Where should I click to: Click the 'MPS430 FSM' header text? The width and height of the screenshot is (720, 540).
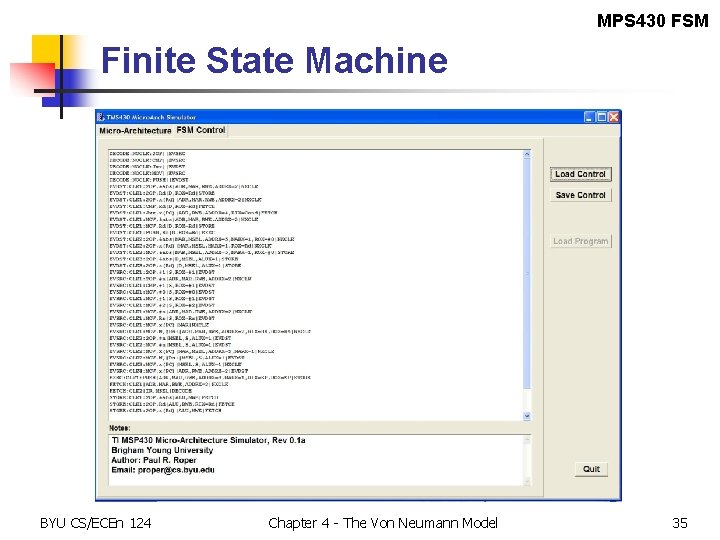652,21
